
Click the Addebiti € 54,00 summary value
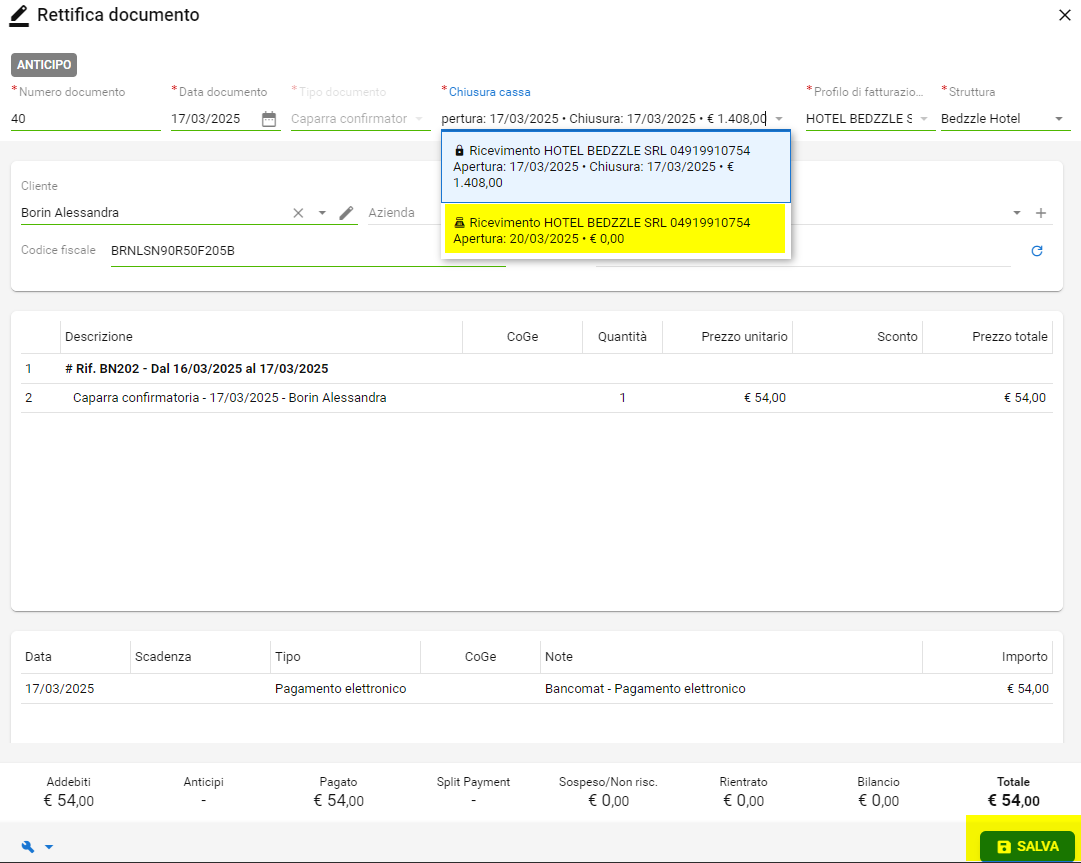tap(68, 800)
